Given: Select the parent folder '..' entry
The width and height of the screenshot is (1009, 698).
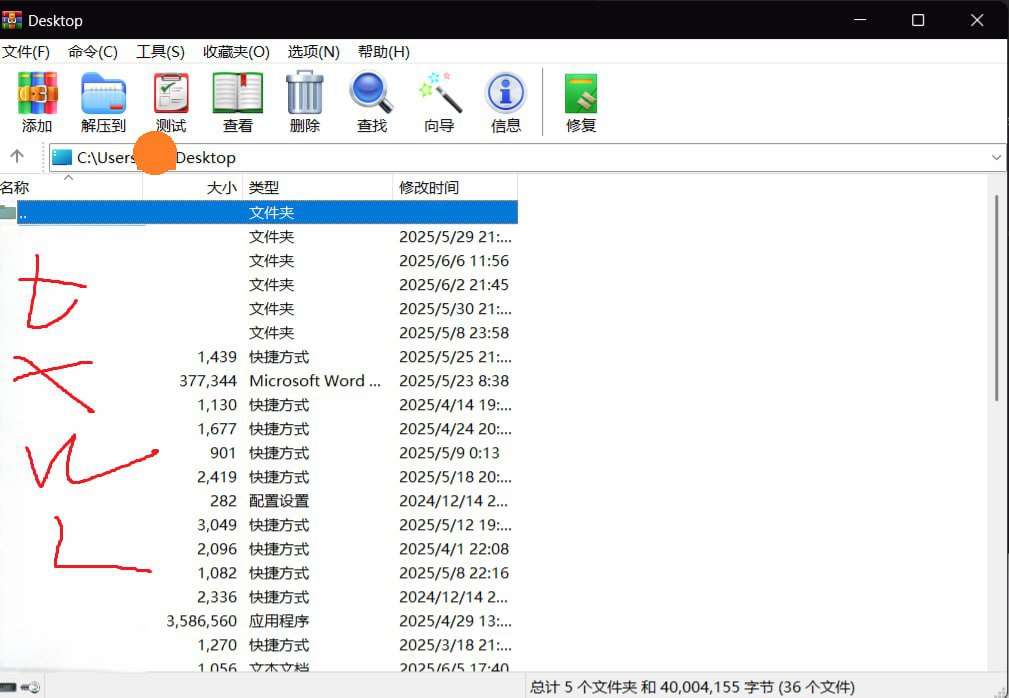Looking at the screenshot, I should coord(100,212).
